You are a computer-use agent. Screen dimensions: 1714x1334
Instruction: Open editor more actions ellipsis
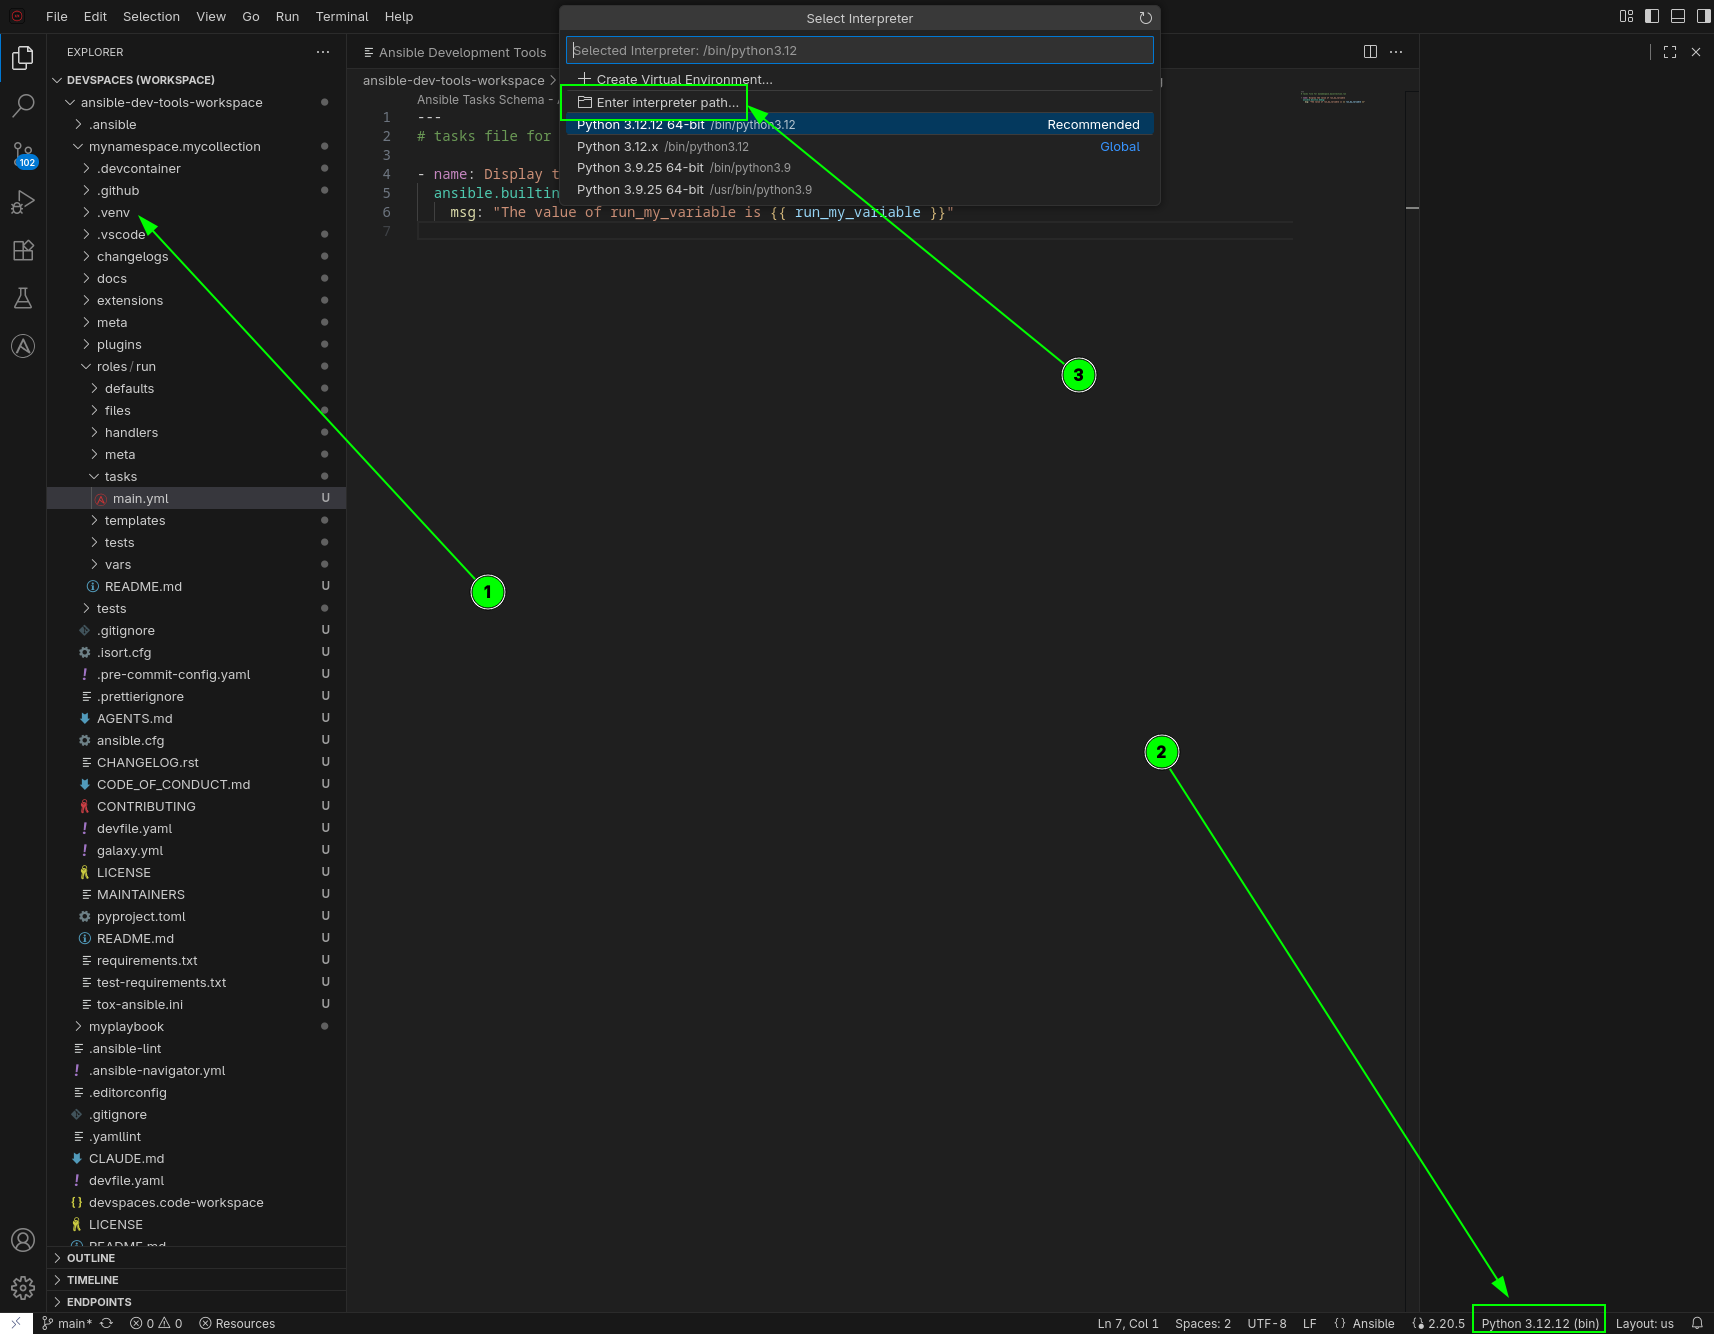(x=1396, y=52)
